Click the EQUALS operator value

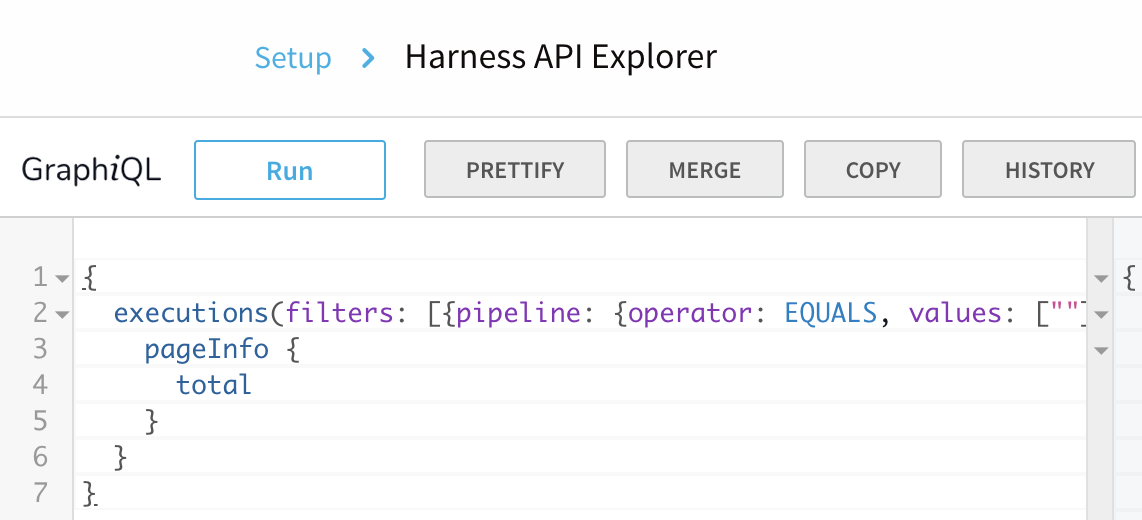830,313
